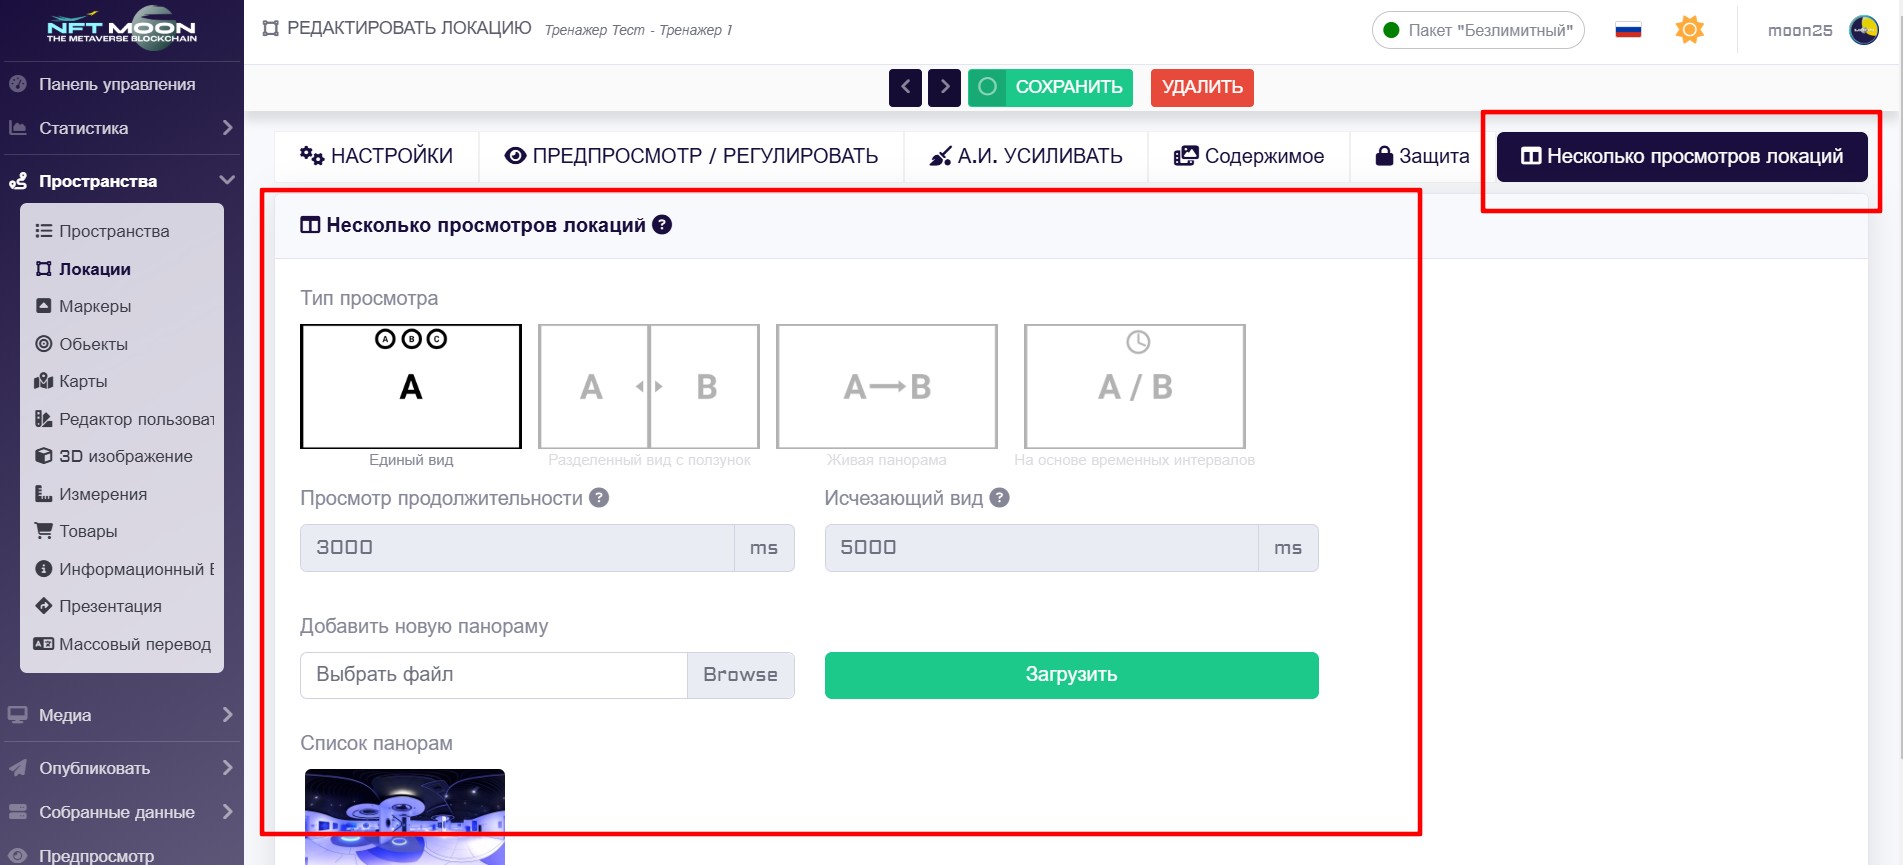The image size is (1903, 865).
Task: Click help icon next to Просмотр продолжительности
Action: coord(599,498)
